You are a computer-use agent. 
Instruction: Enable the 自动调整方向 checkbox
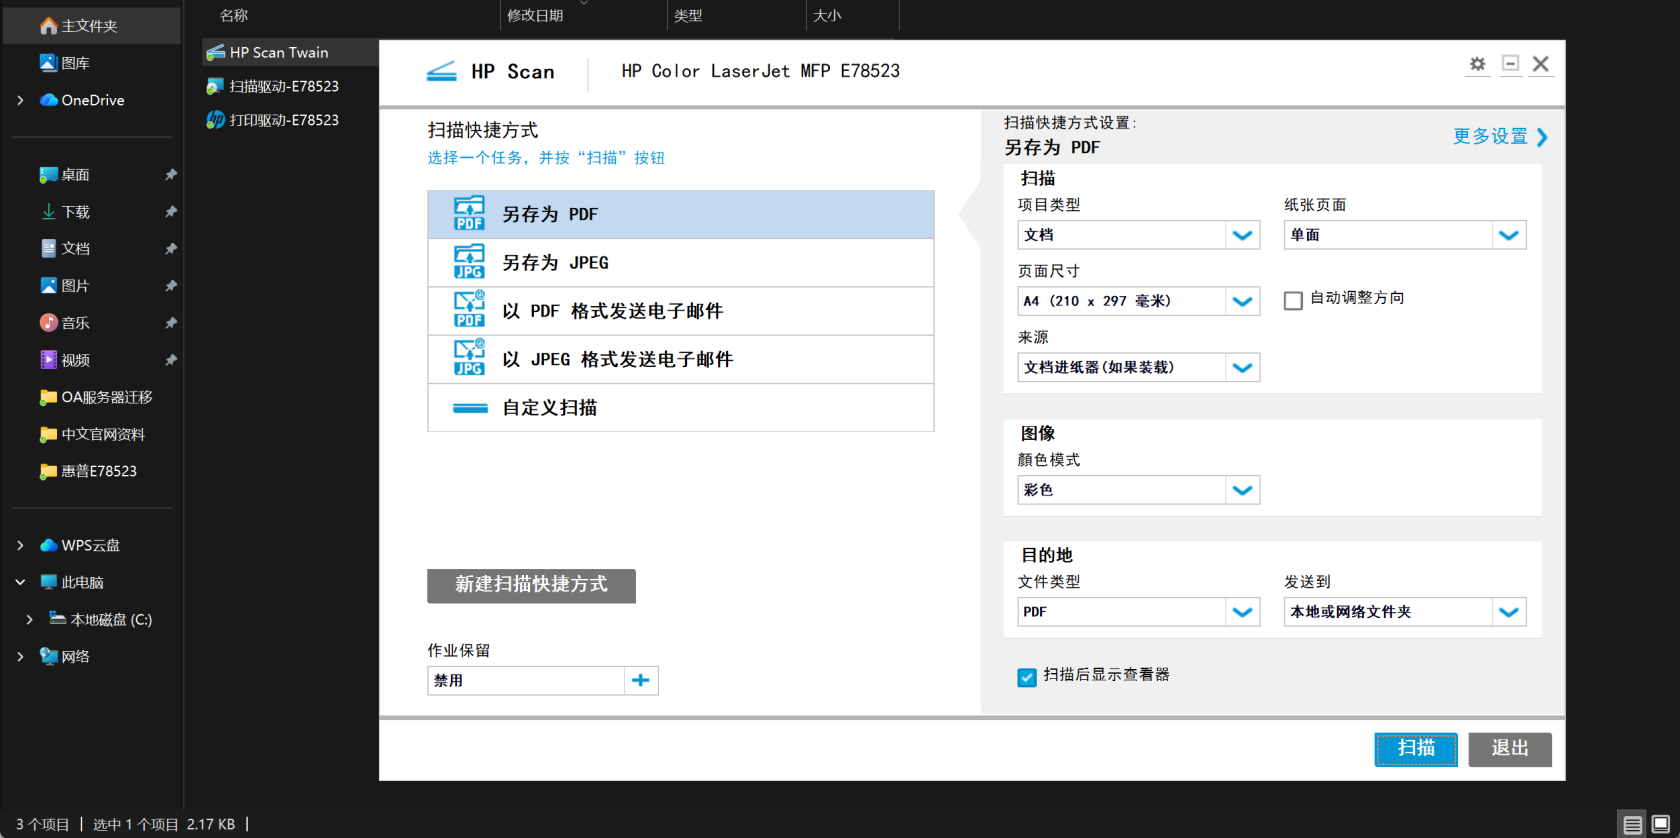1293,300
